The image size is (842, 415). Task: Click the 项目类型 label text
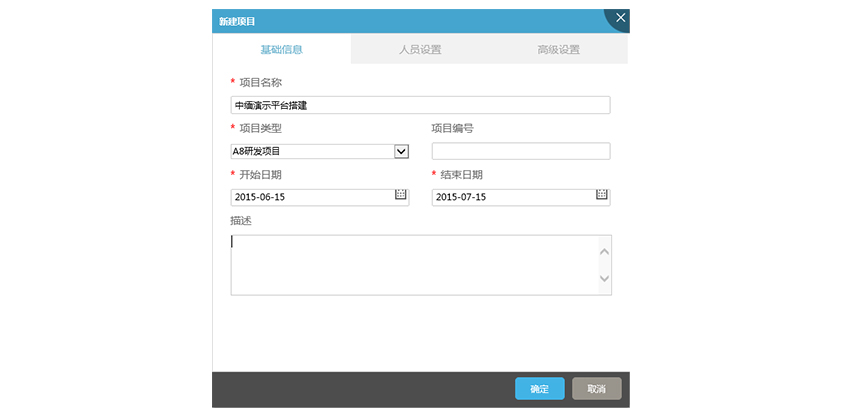pos(260,128)
